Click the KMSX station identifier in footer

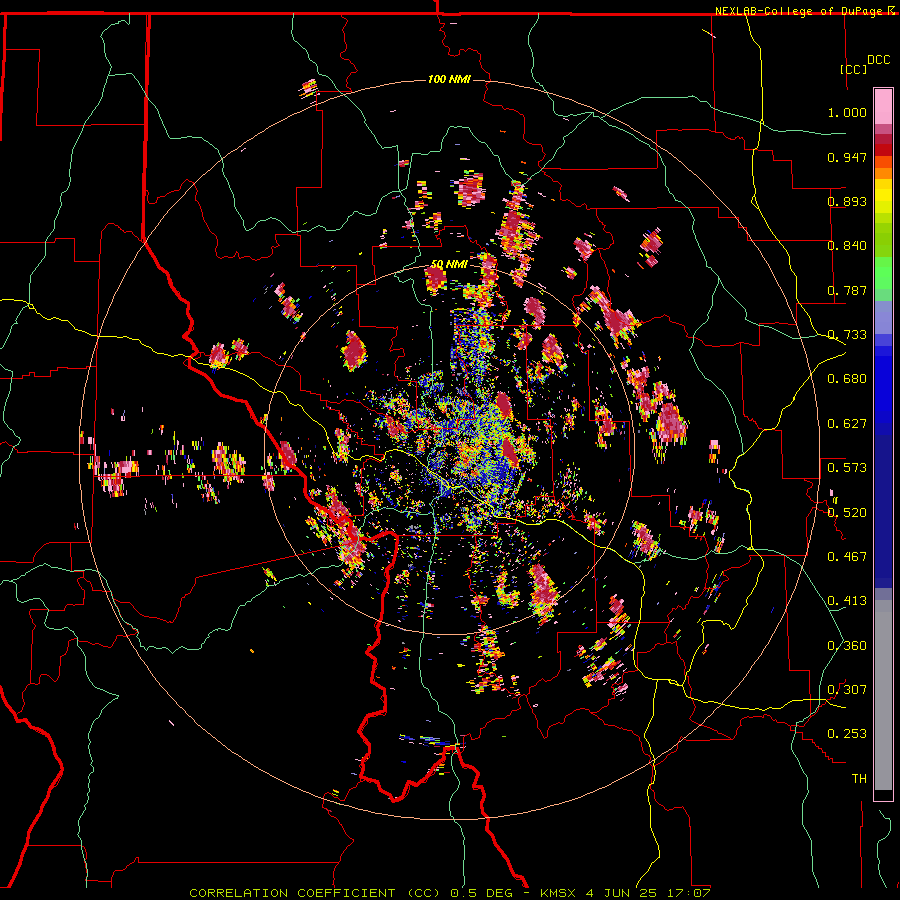(558, 893)
